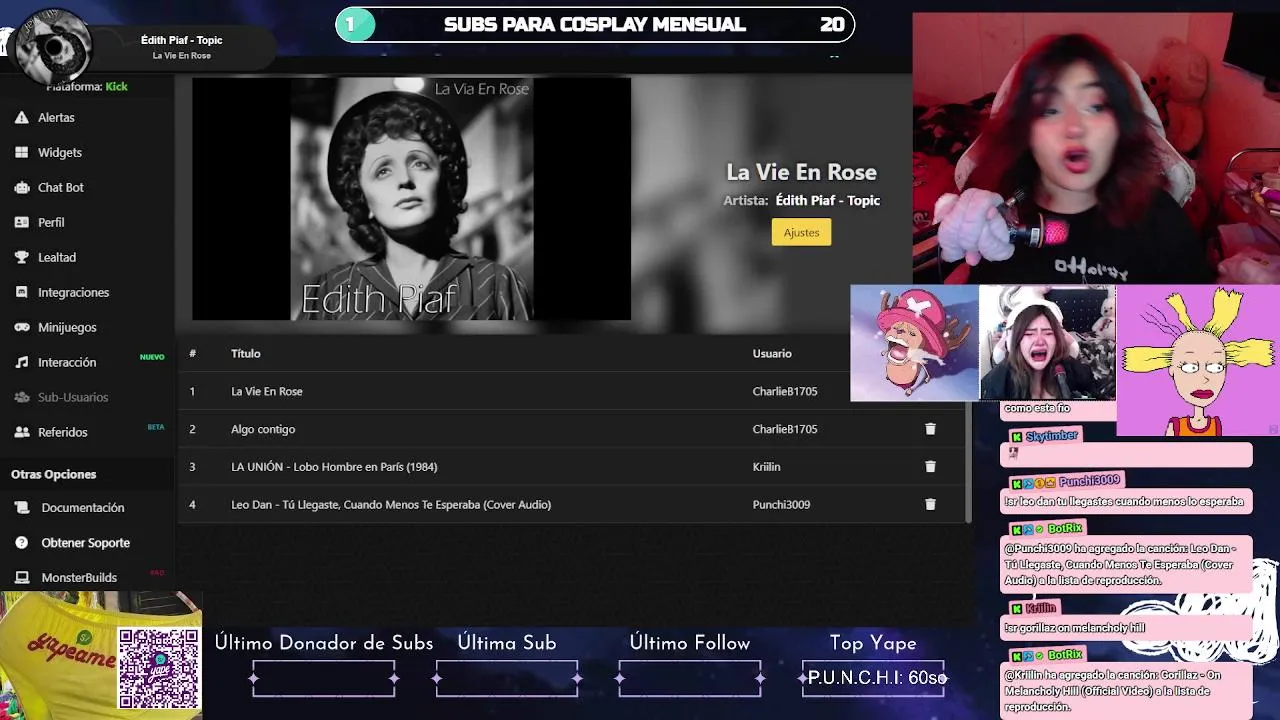
Task: Click the Perfil card icon
Action: coord(21,222)
